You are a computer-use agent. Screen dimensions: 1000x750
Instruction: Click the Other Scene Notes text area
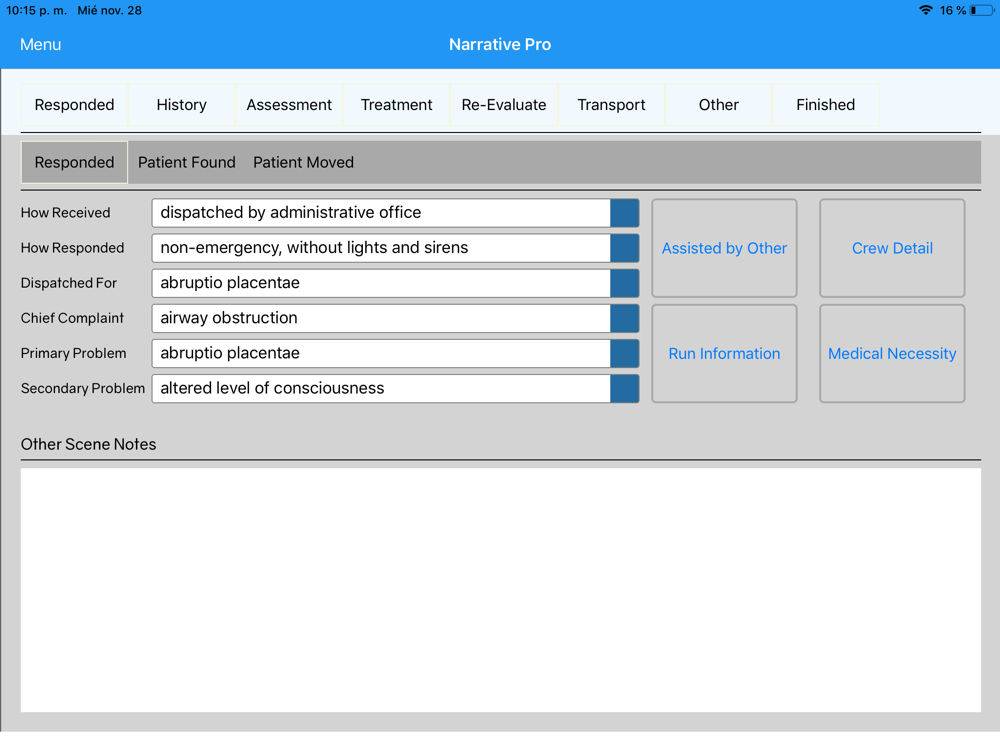coord(501,590)
